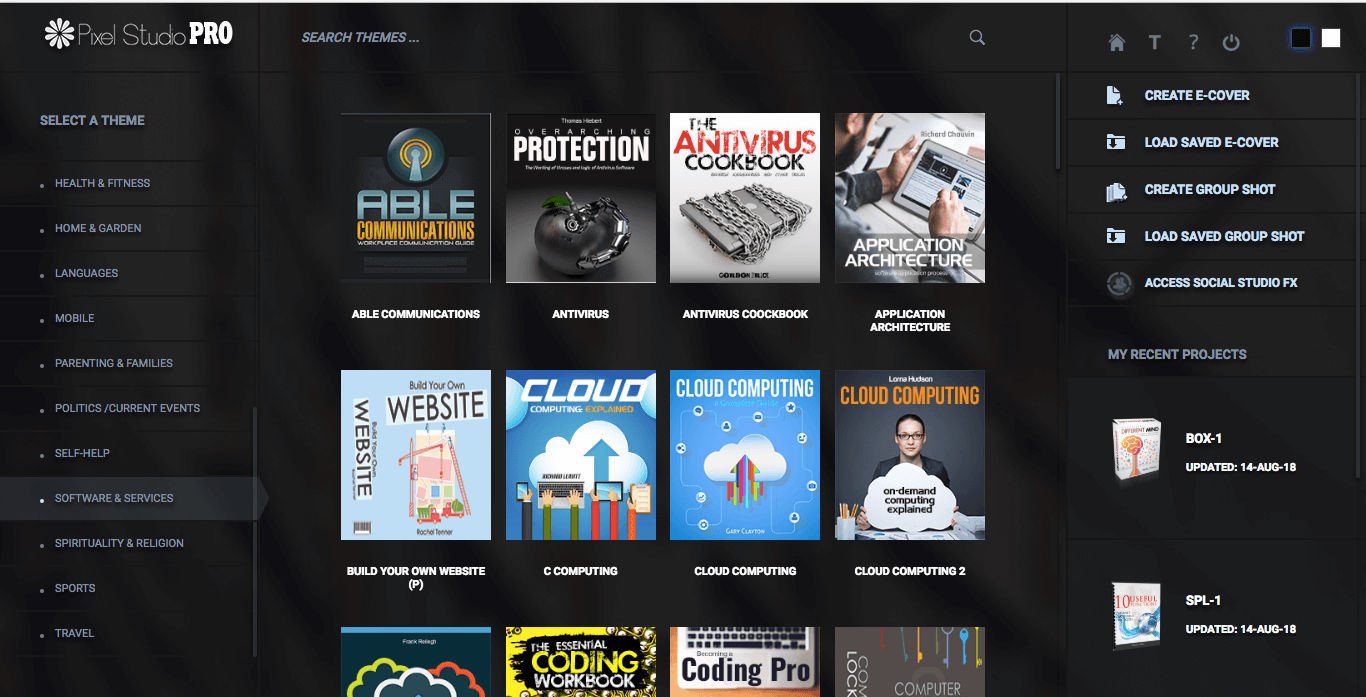This screenshot has height=697, width=1366.
Task: Click the Load Saved E-Cover folder icon
Action: (x=1115, y=142)
